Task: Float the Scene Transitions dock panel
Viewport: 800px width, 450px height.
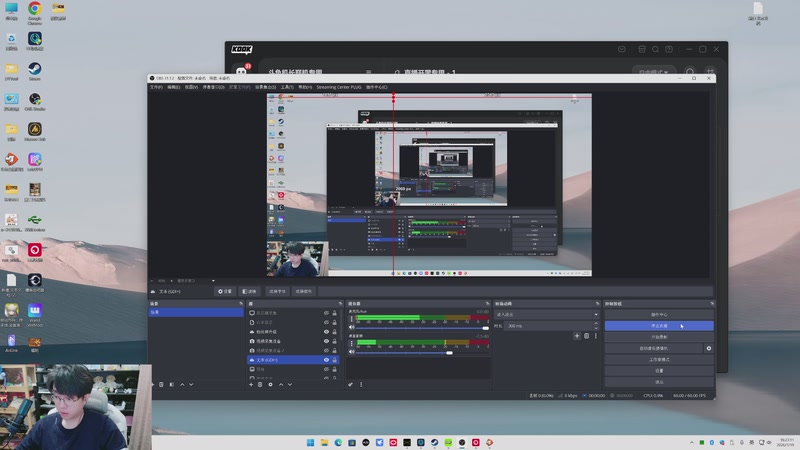Action: point(597,304)
